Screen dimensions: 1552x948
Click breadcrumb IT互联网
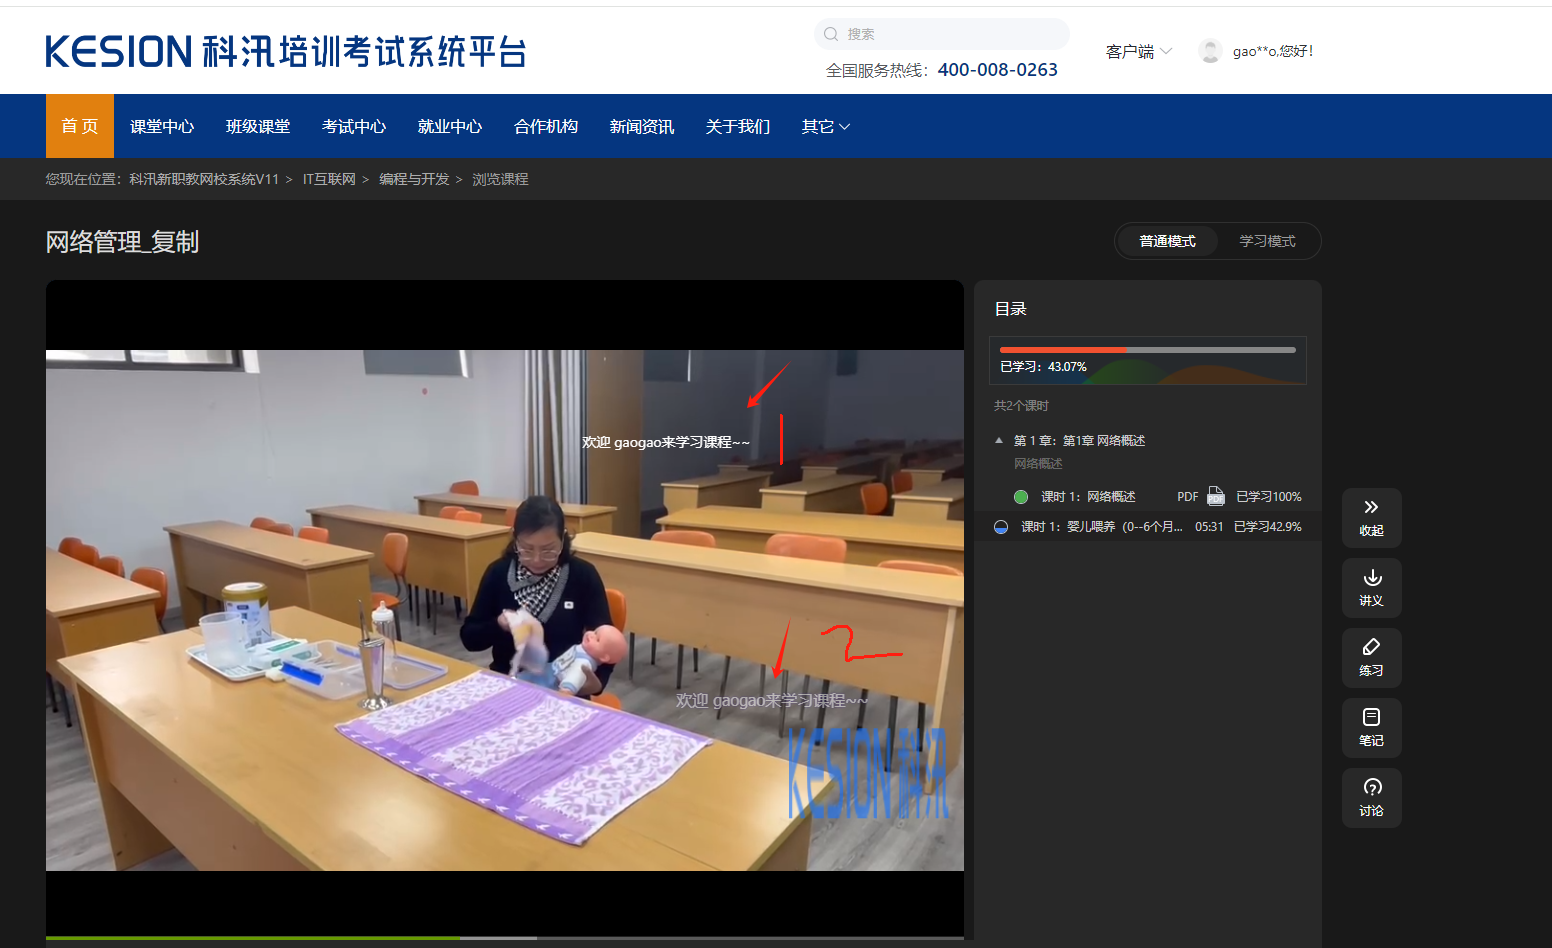329,179
